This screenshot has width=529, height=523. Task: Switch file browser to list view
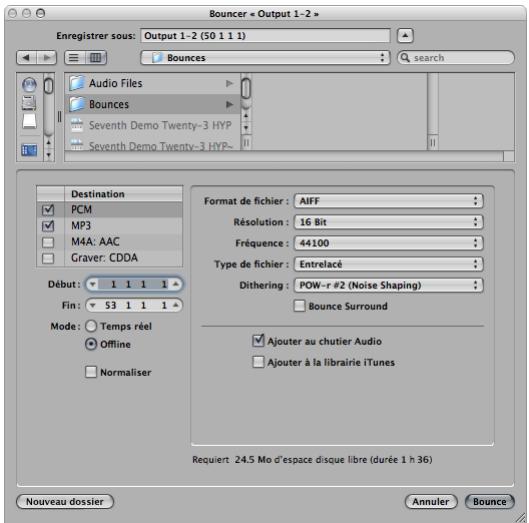tap(75, 58)
